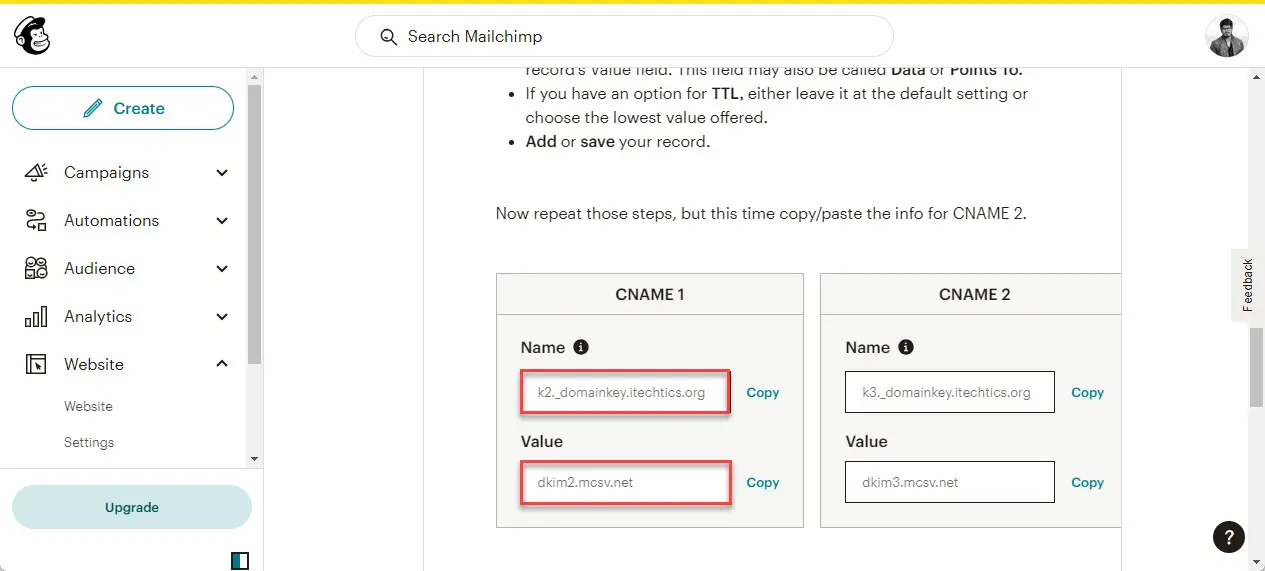This screenshot has height=571, width=1265.
Task: Click info icon beside CNAME 2 Name
Action: pos(906,347)
